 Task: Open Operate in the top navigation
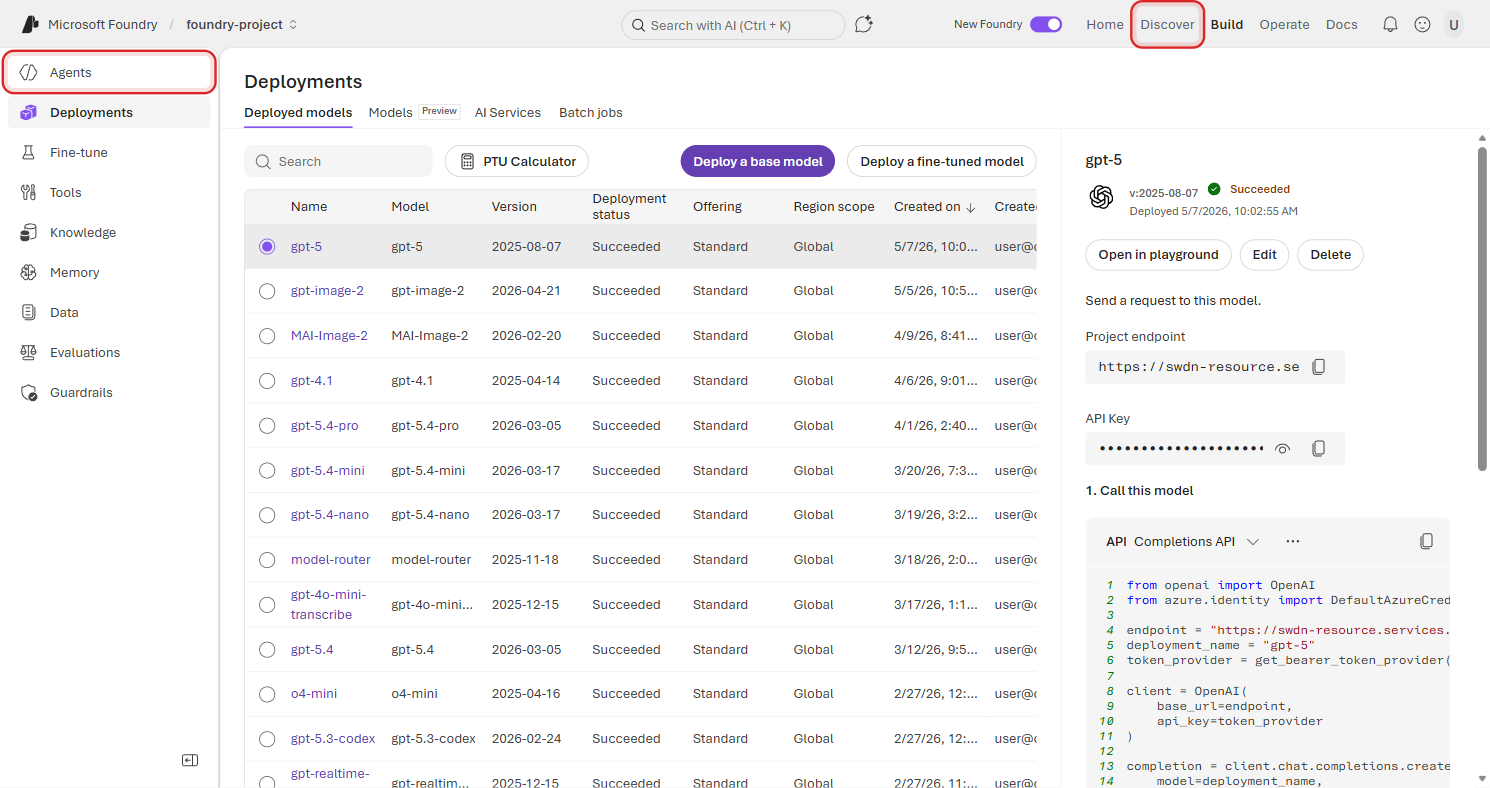(1284, 24)
